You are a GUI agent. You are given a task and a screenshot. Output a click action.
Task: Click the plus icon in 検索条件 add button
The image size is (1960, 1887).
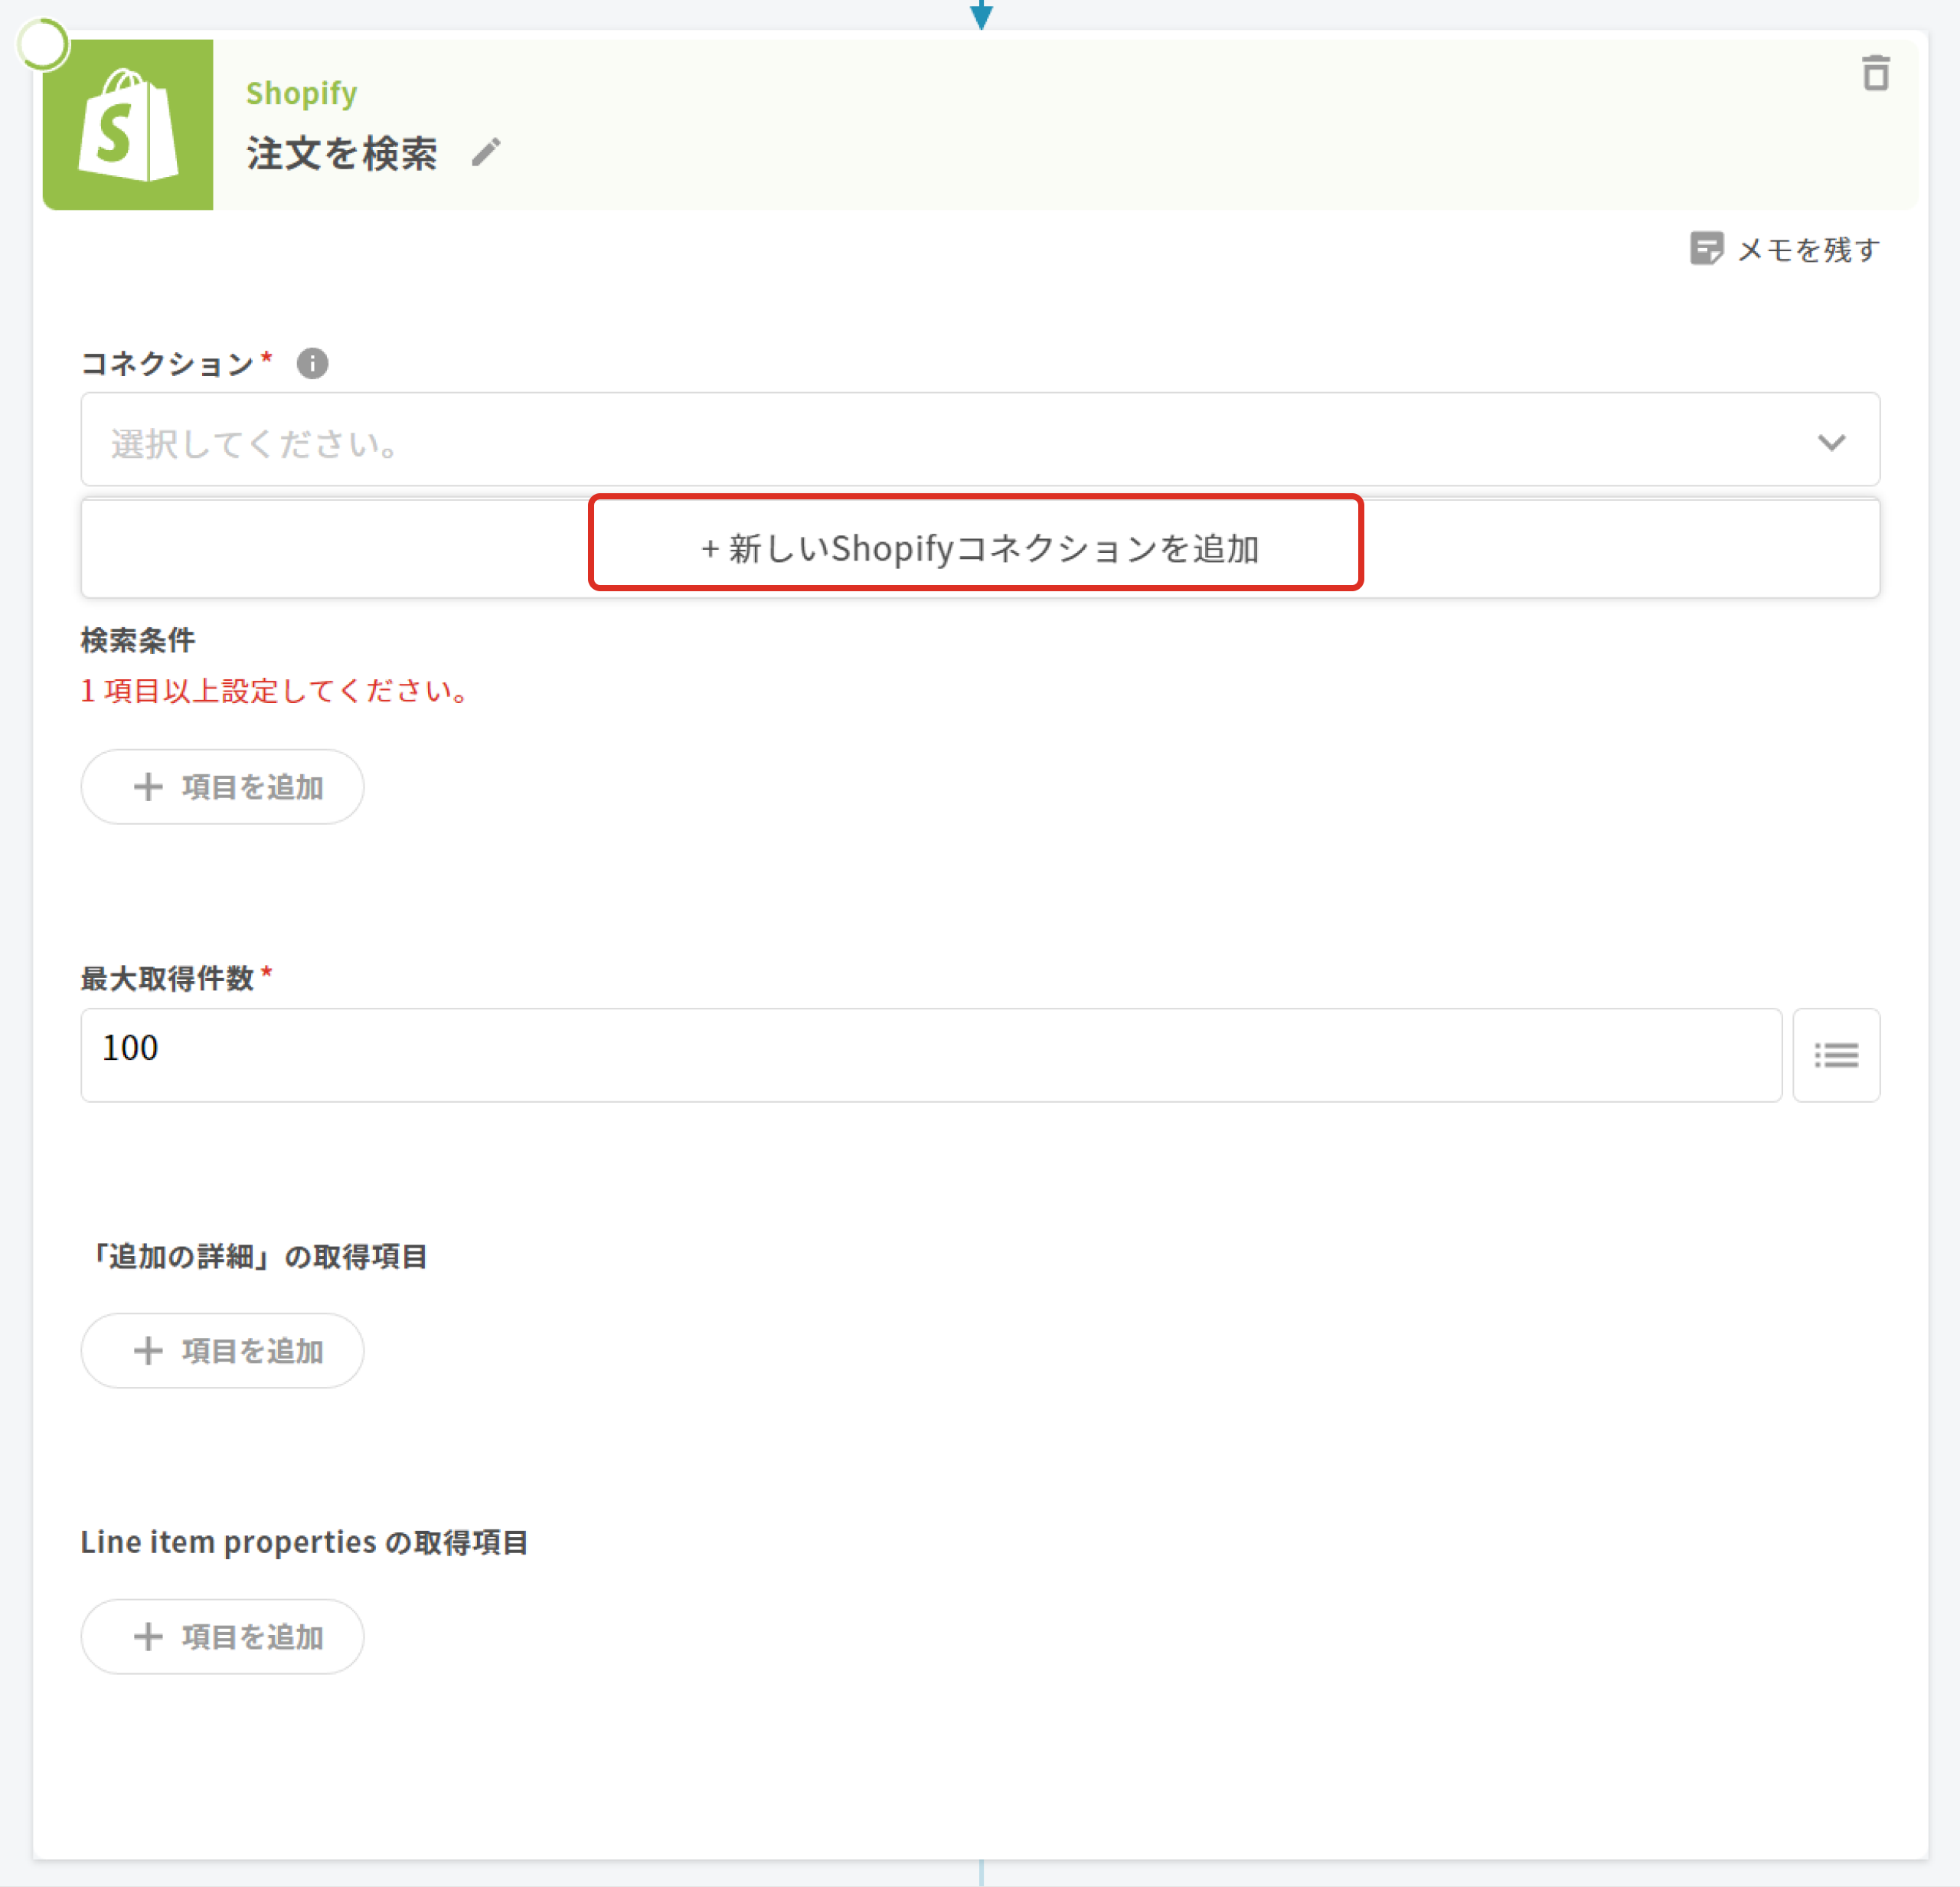(x=148, y=787)
